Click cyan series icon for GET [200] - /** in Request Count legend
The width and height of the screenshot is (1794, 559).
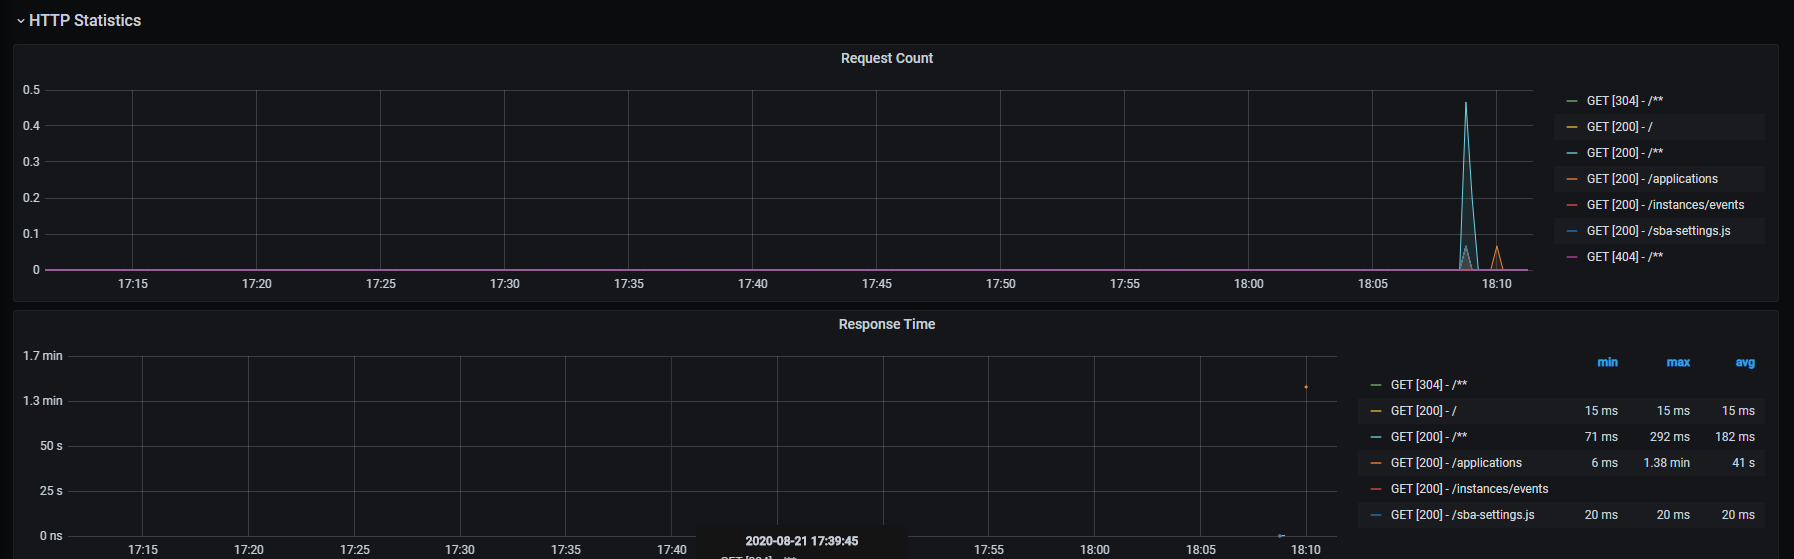click(1572, 153)
